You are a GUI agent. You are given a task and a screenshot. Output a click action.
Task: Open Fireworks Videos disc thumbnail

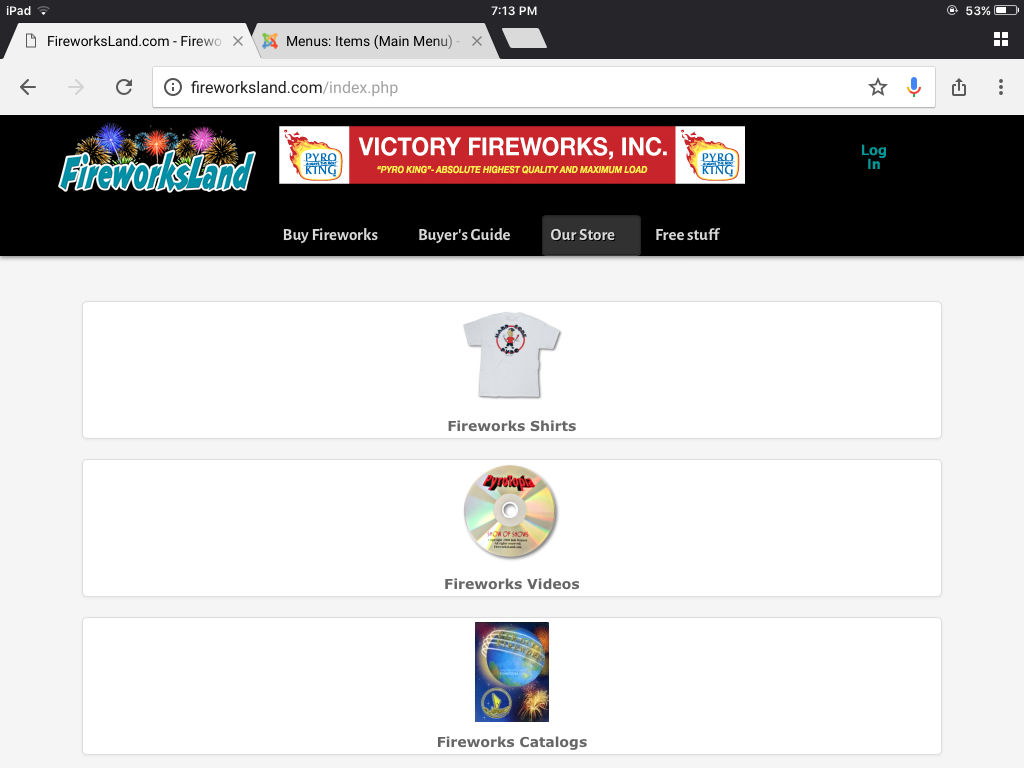click(x=510, y=511)
